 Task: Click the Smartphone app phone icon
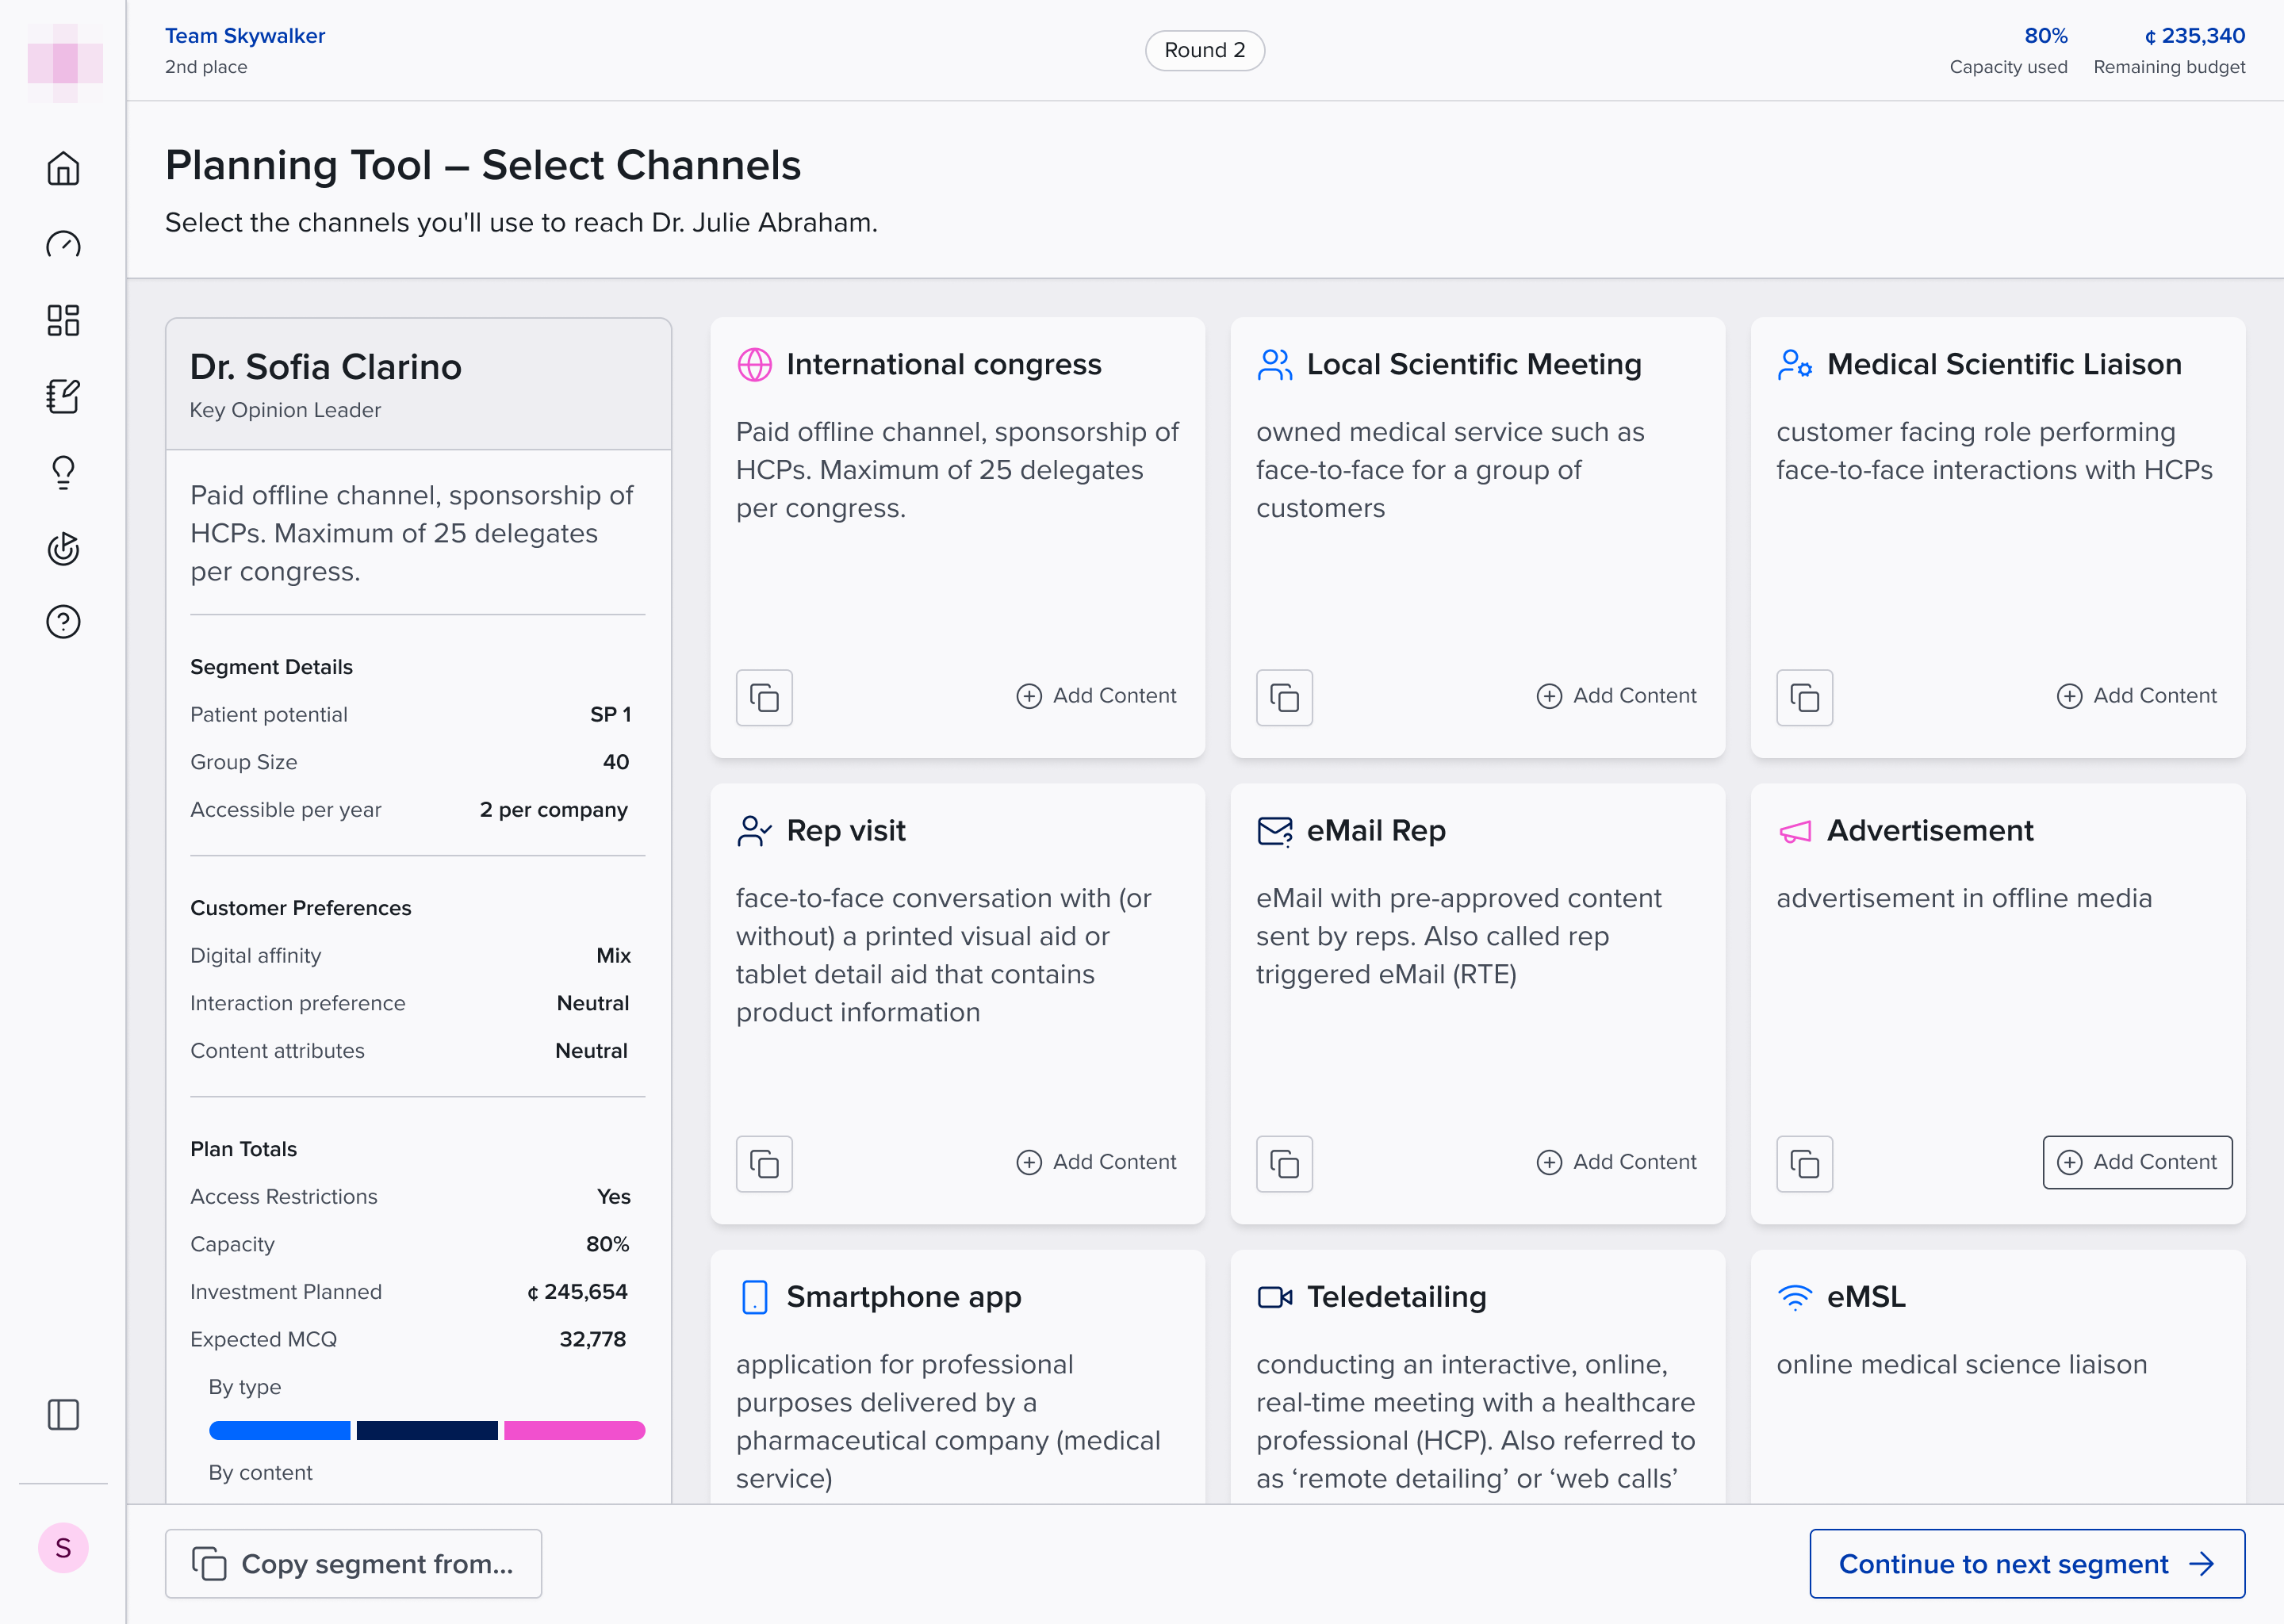[754, 1296]
